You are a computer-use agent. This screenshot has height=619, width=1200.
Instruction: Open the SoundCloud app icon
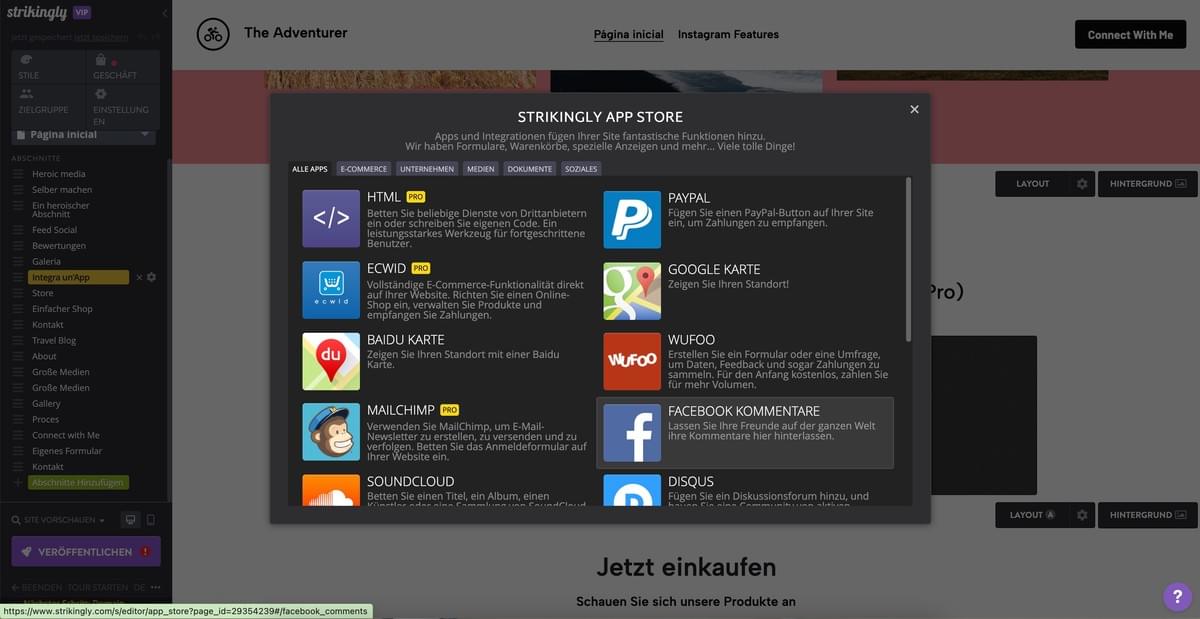point(331,490)
